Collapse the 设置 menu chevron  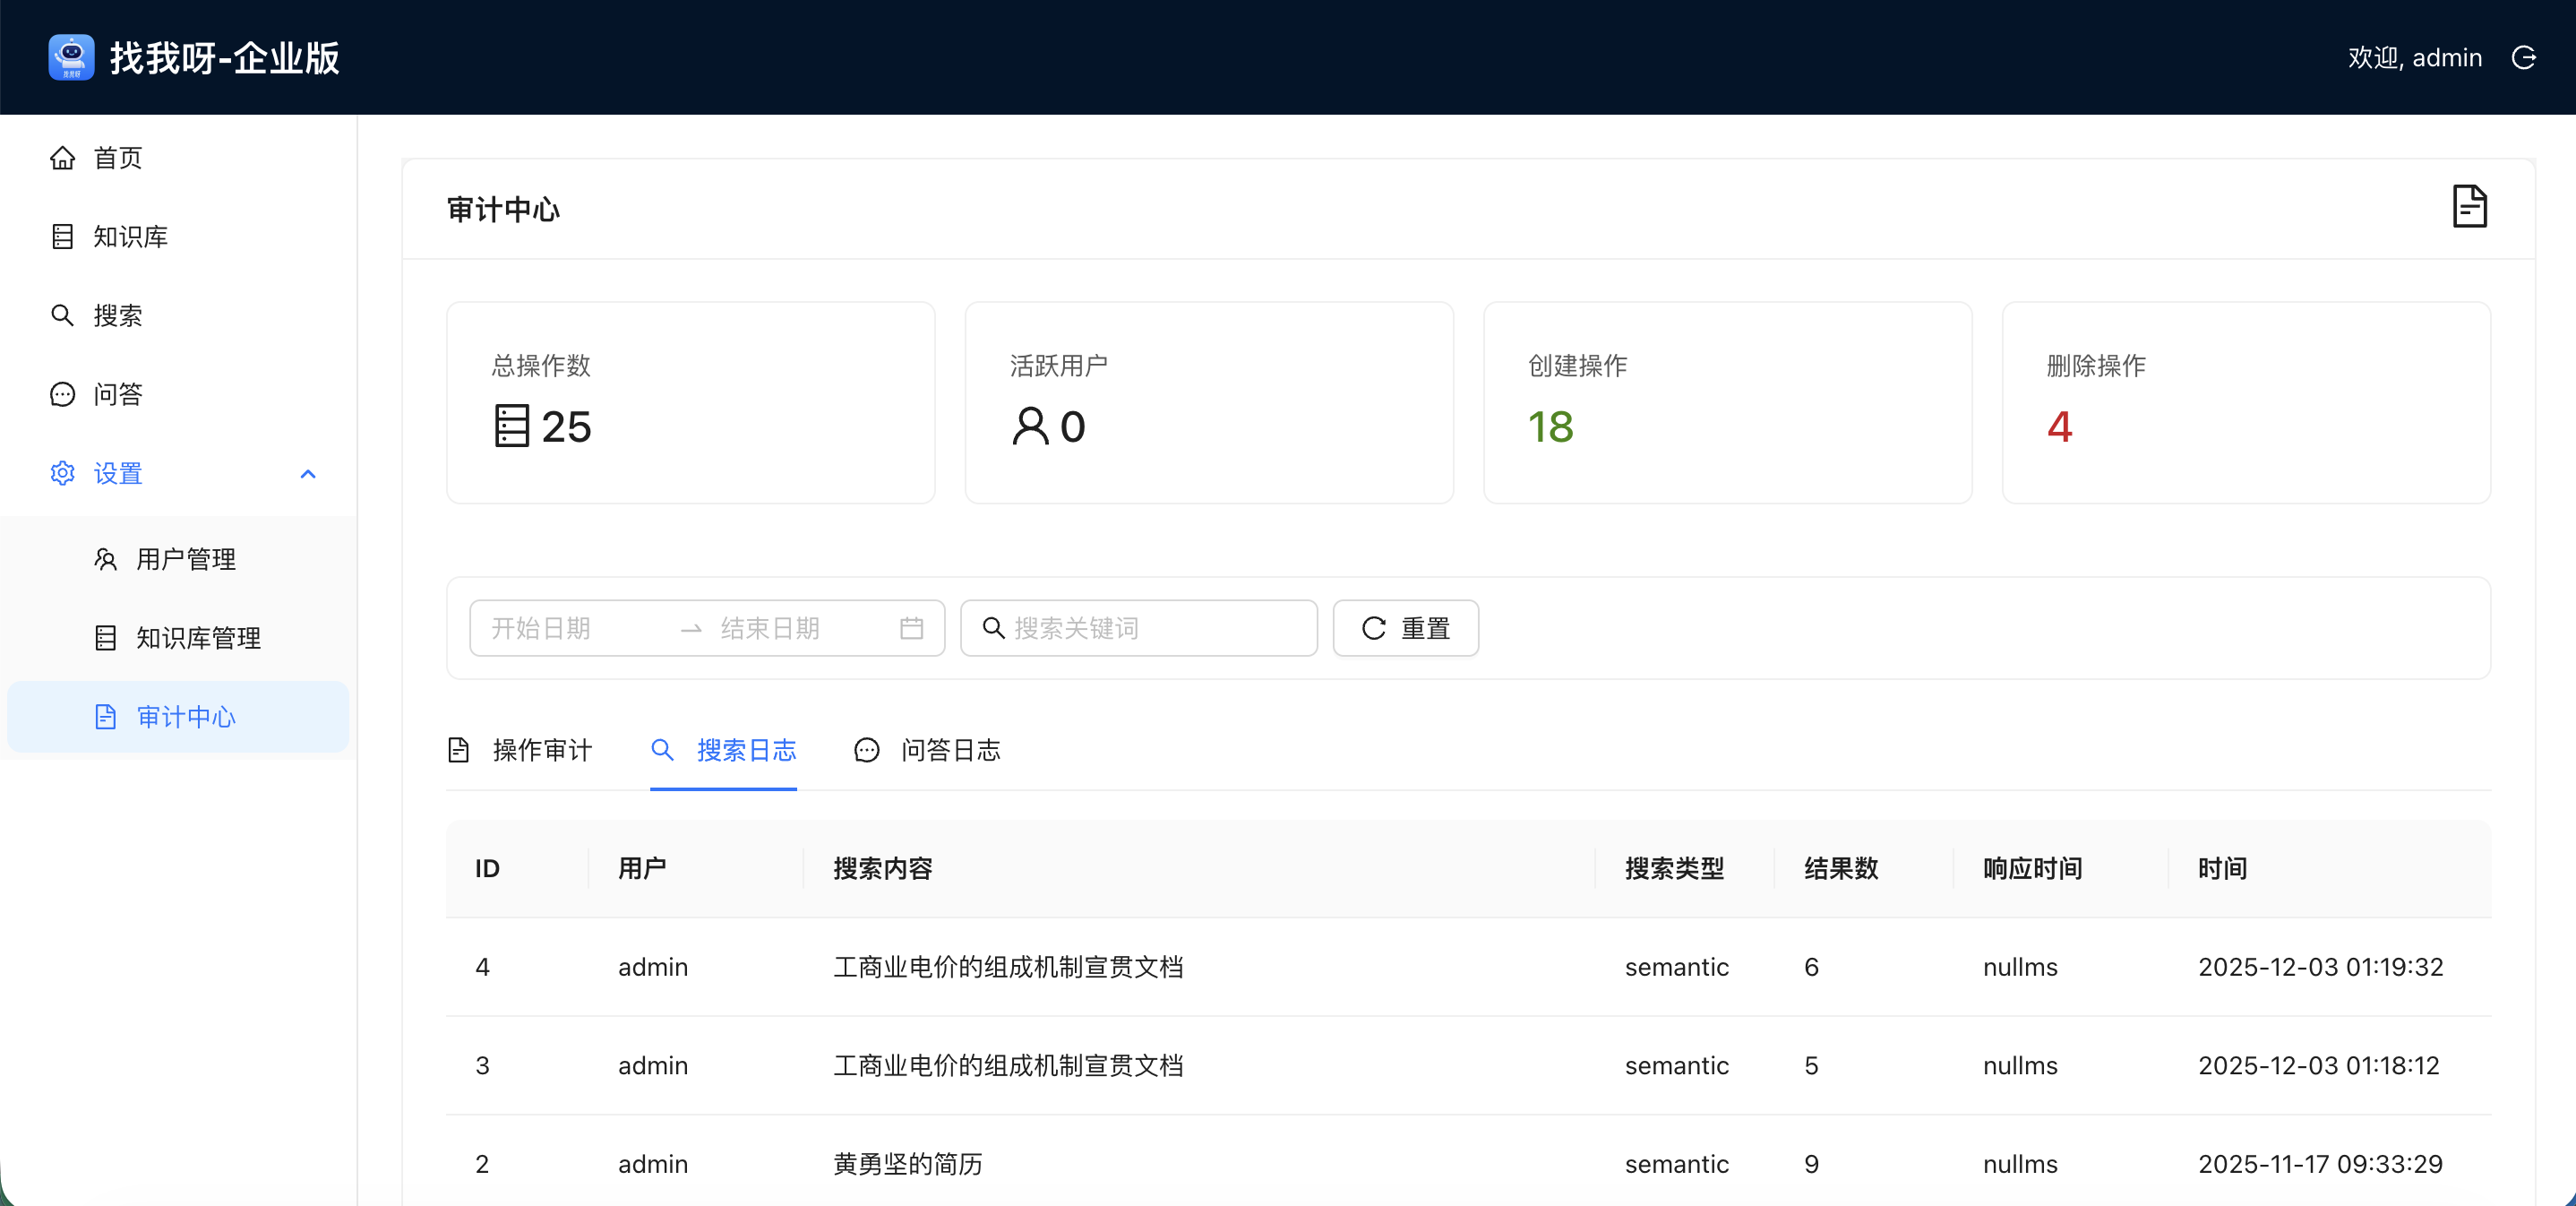(307, 473)
